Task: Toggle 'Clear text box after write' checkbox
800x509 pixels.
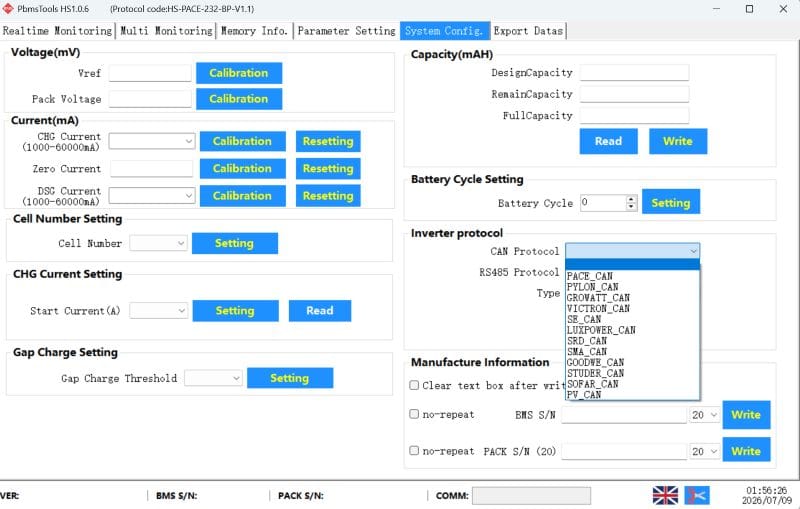Action: point(414,385)
